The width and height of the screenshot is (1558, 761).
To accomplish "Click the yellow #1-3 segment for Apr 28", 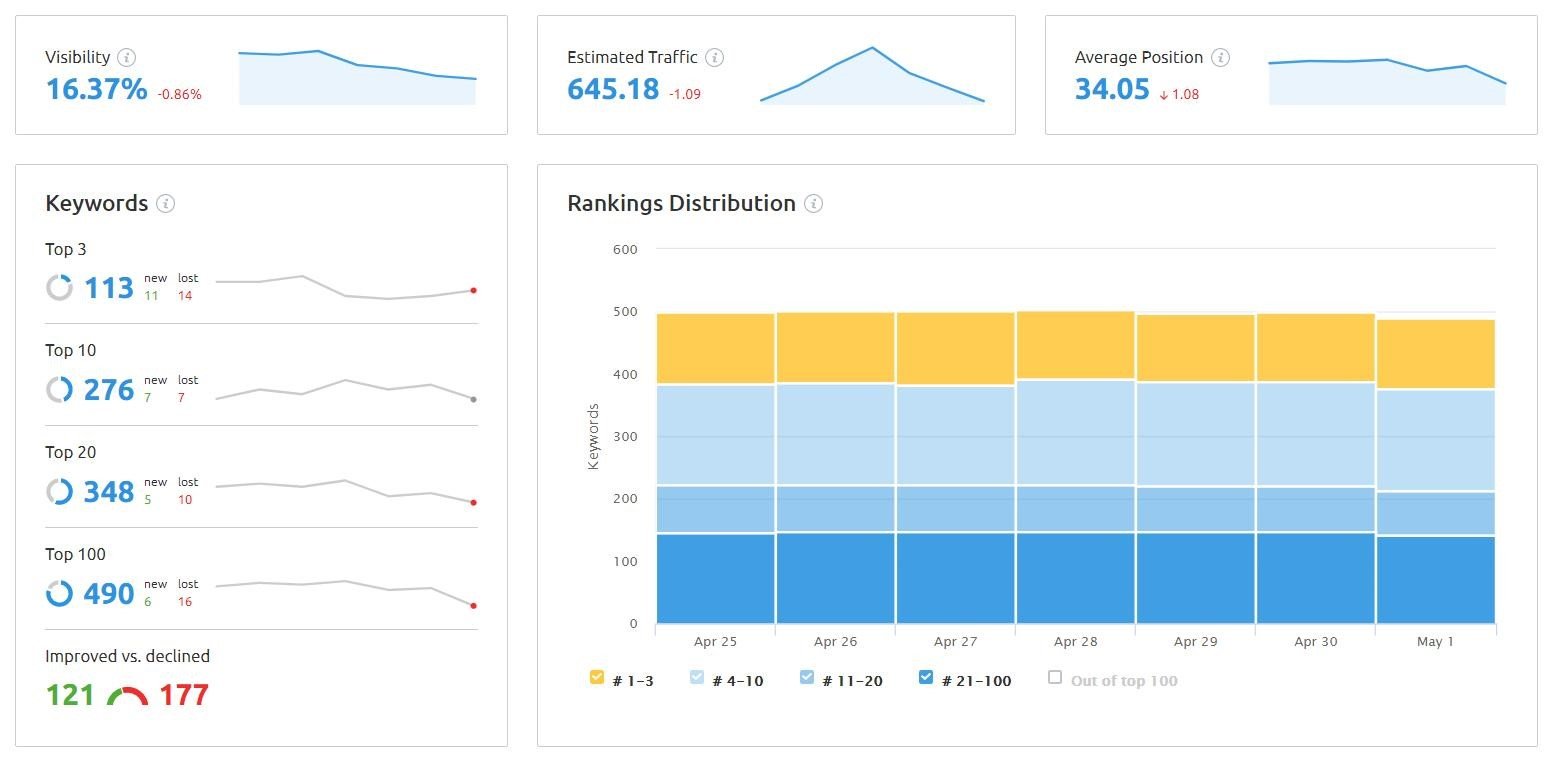I will tap(1075, 345).
